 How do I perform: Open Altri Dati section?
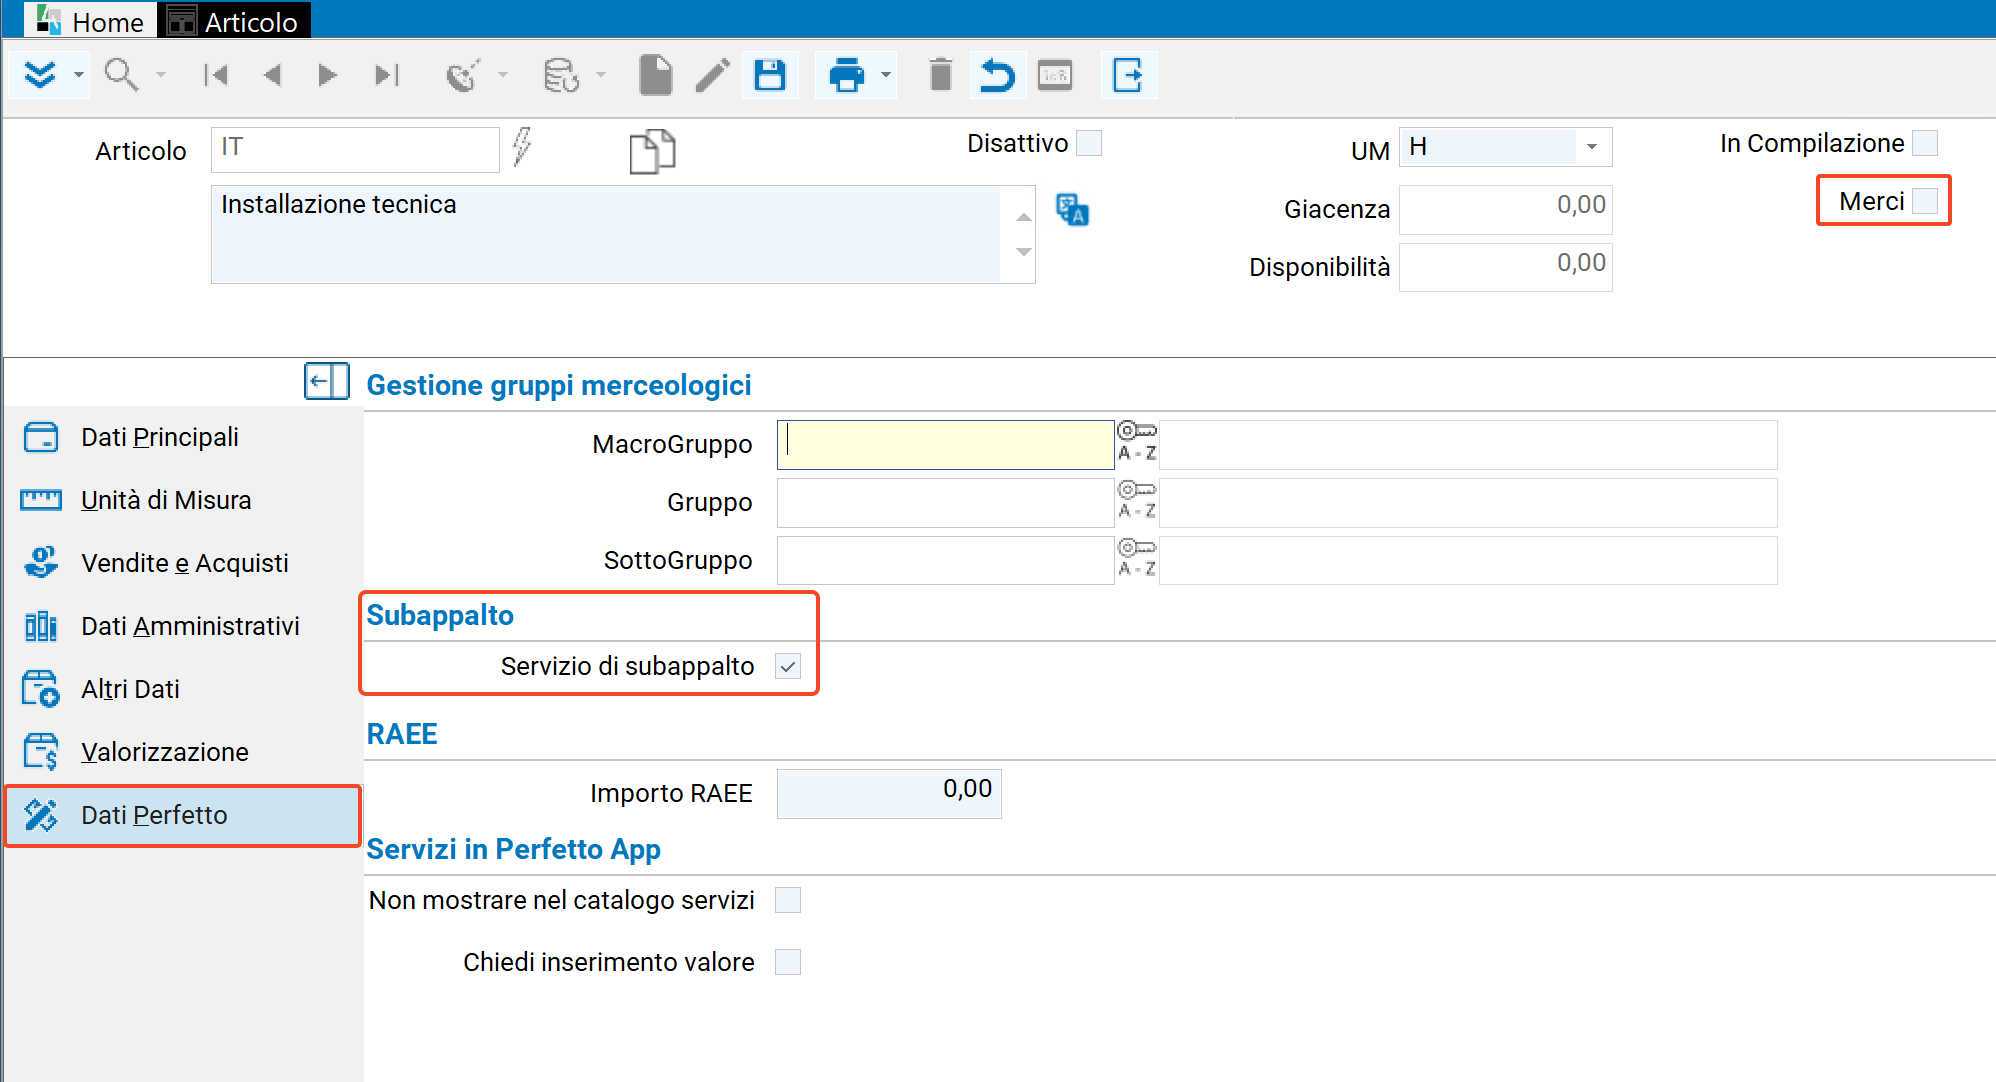pyautogui.click(x=182, y=689)
